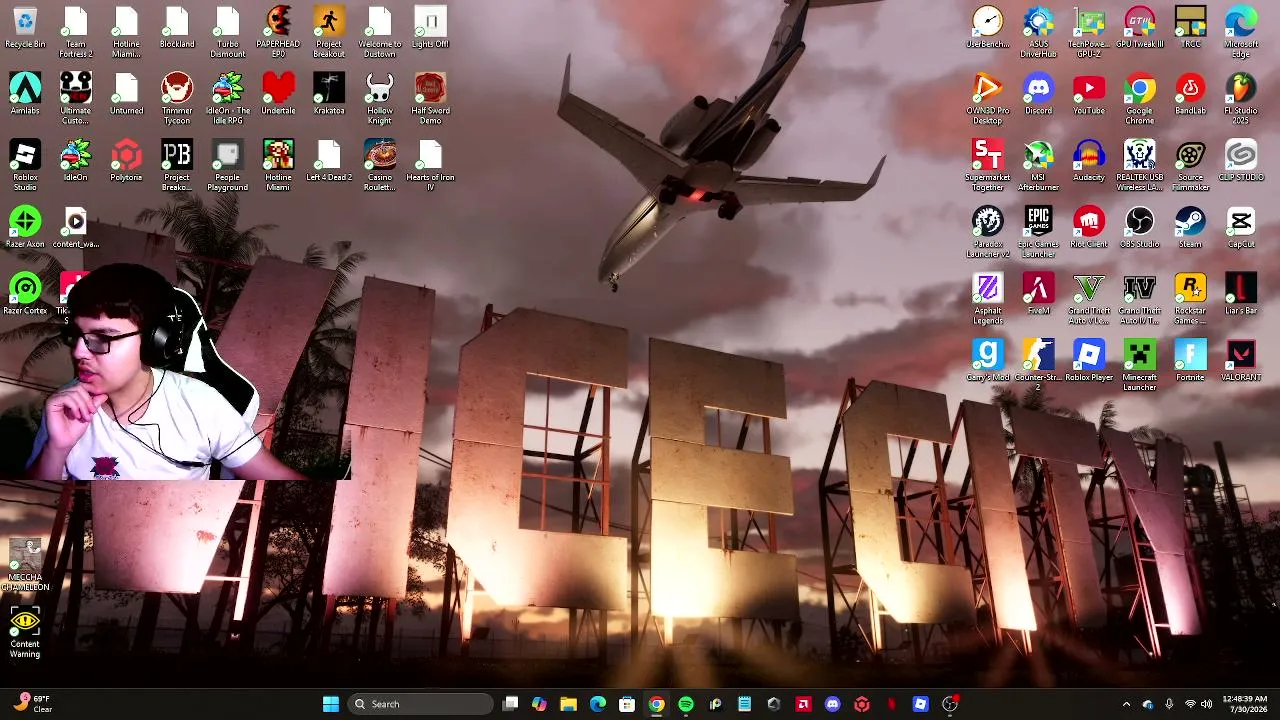Select the Rockstar Games Launcher icon
Image resolution: width=1280 pixels, height=720 pixels.
point(1190,300)
